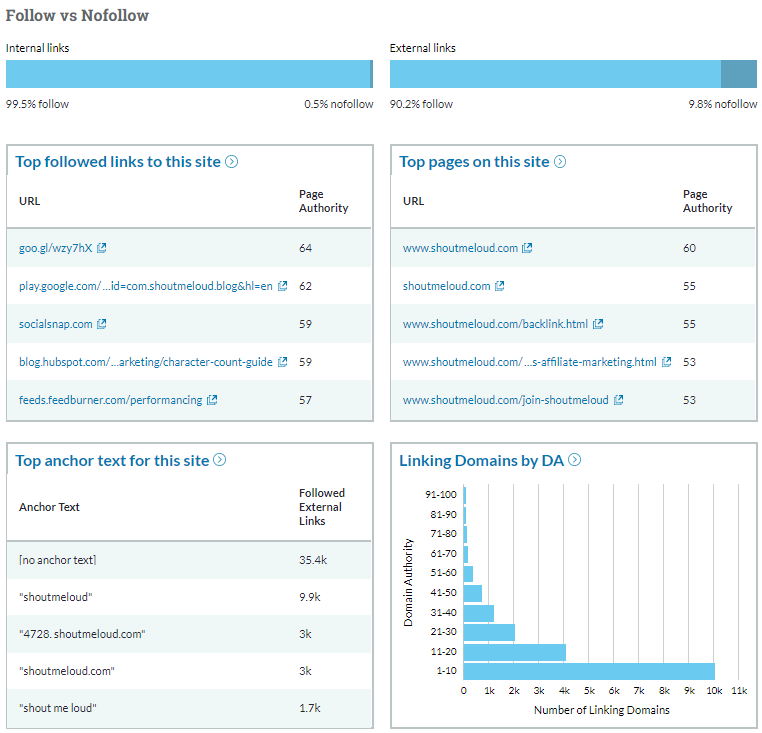
Task: Click the Number of Linking Domains axis label
Action: 602,710
